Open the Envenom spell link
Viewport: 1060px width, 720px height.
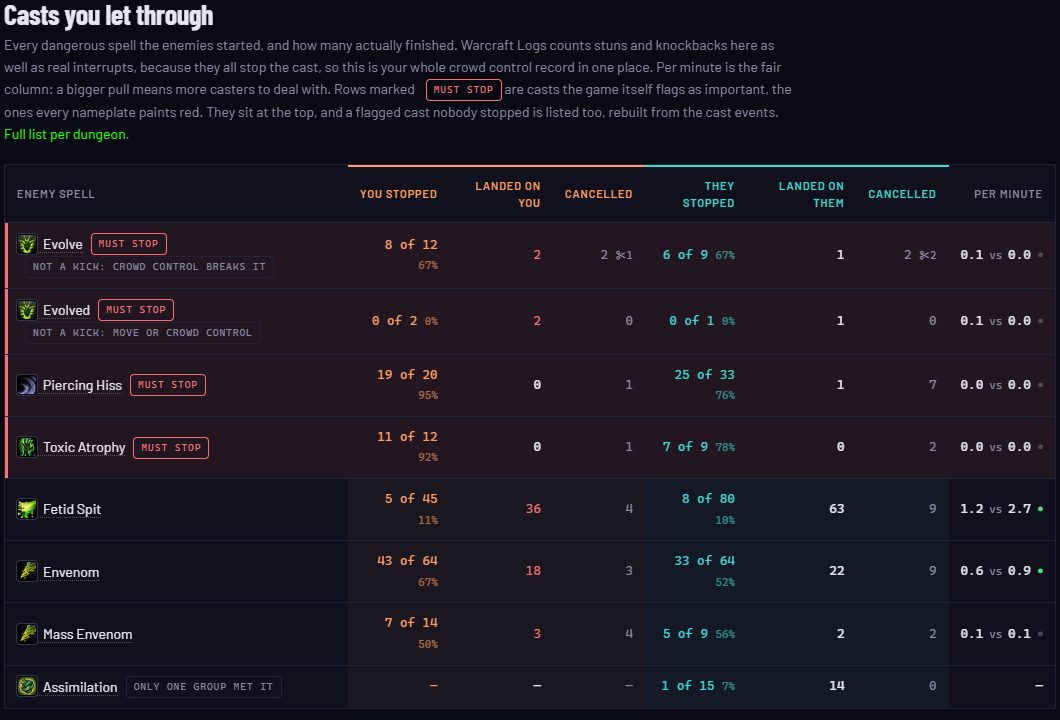coord(71,572)
